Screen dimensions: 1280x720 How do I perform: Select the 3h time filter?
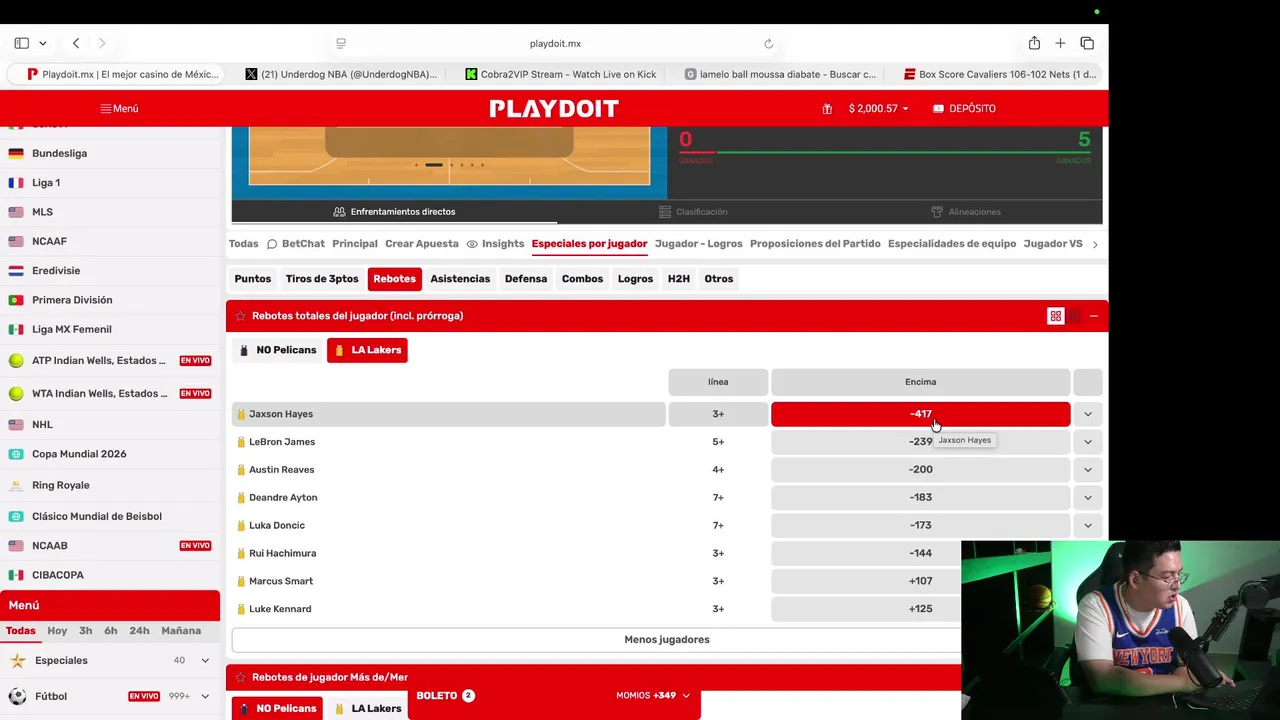point(85,631)
